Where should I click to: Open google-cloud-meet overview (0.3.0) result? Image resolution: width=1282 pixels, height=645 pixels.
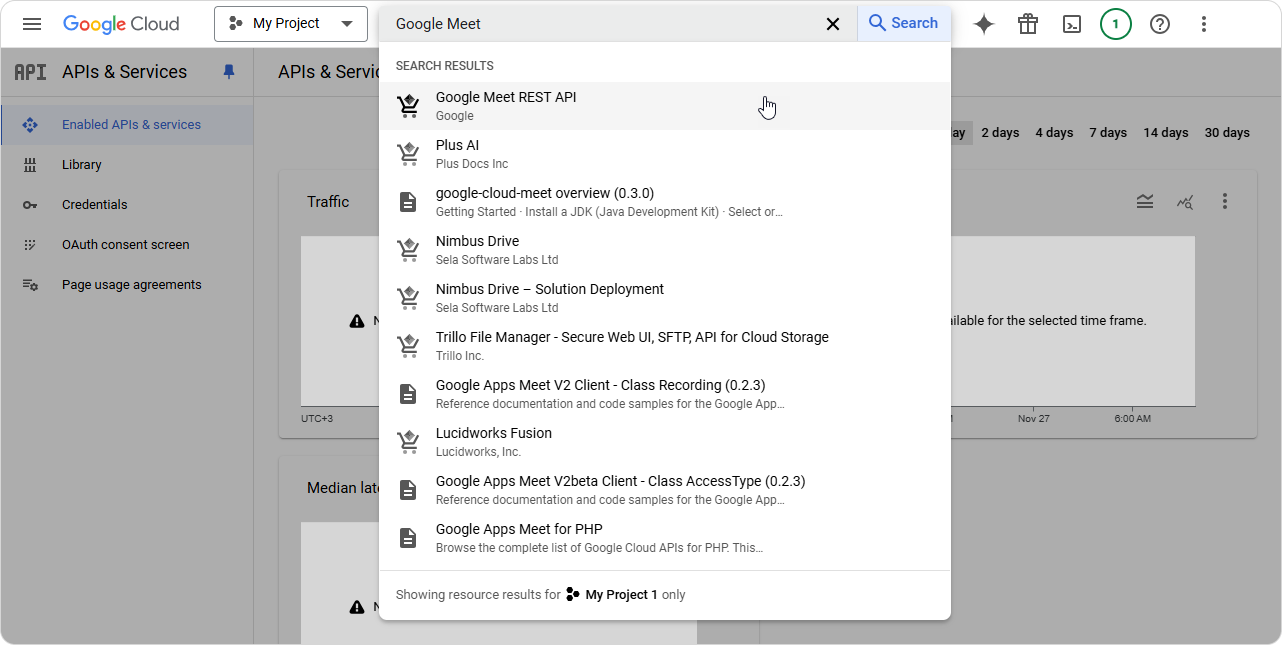665,202
